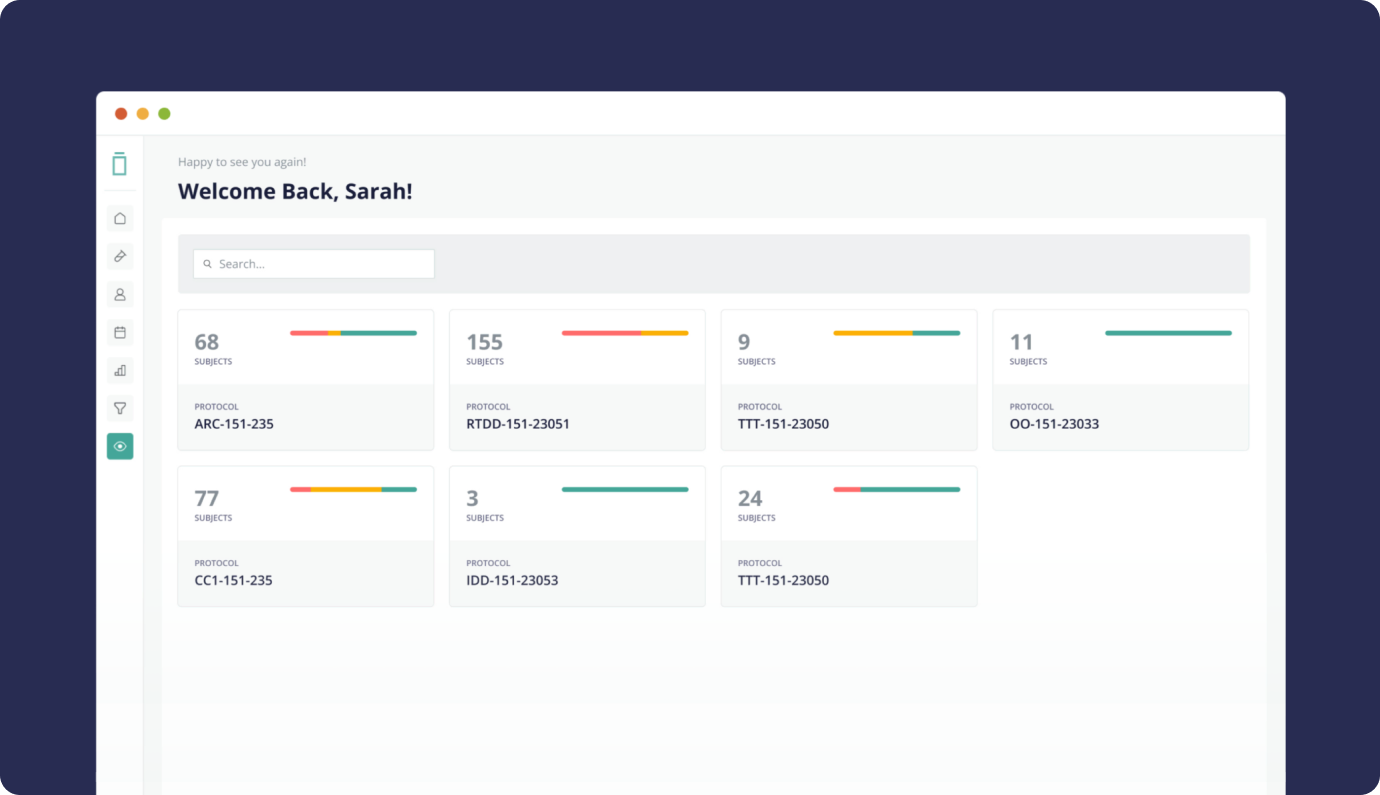Image resolution: width=1380 pixels, height=795 pixels.
Task: Click the 24 subjects count
Action: (750, 499)
